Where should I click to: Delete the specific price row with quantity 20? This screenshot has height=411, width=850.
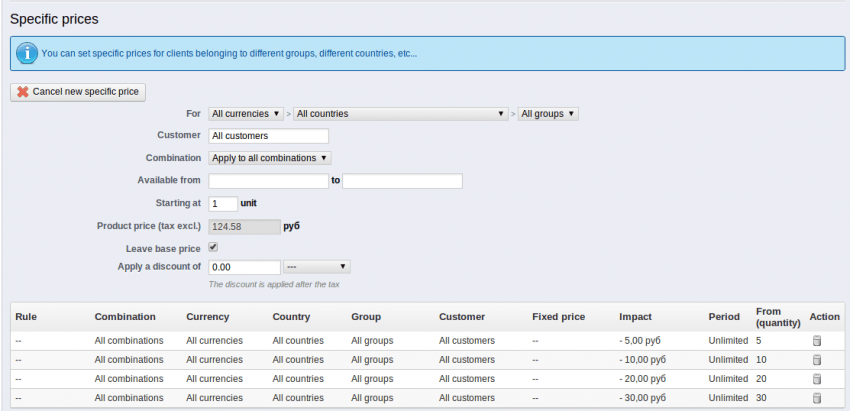817,379
